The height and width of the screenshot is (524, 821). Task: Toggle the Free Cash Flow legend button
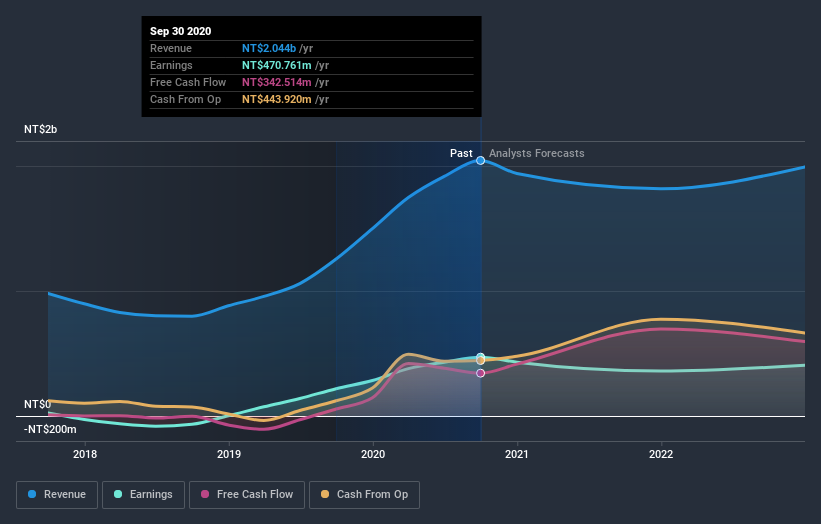coord(247,495)
